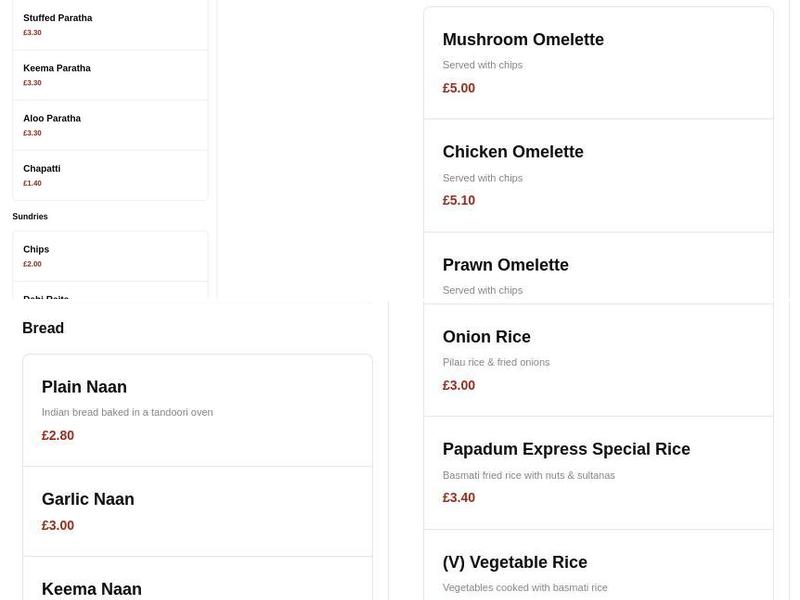Click the £5.00 Mushroom Omelette price
The height and width of the screenshot is (600, 800).
pyautogui.click(x=458, y=87)
